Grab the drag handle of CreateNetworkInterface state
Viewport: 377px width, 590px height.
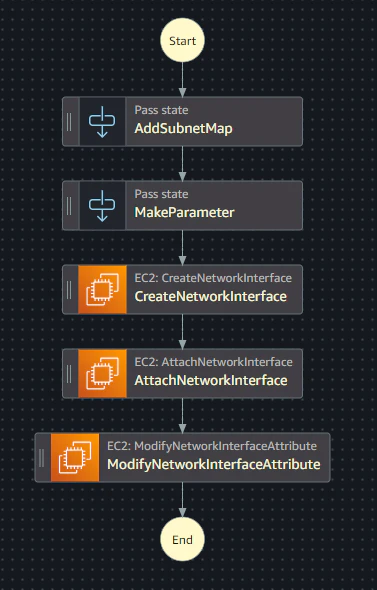69,289
